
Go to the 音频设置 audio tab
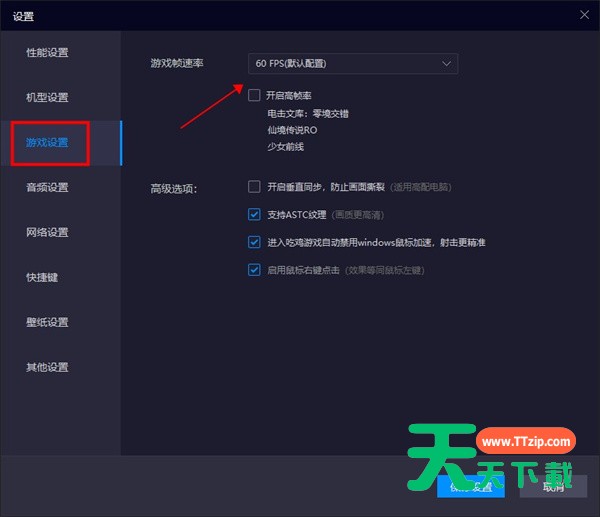[47, 187]
